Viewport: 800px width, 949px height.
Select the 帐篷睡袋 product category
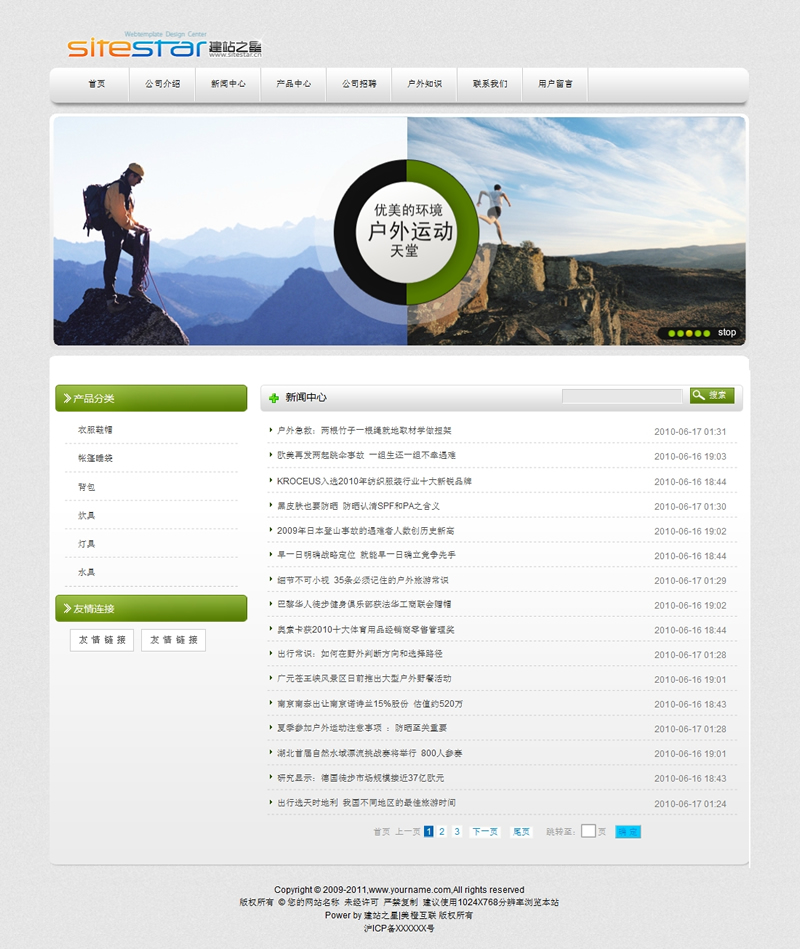coord(95,458)
